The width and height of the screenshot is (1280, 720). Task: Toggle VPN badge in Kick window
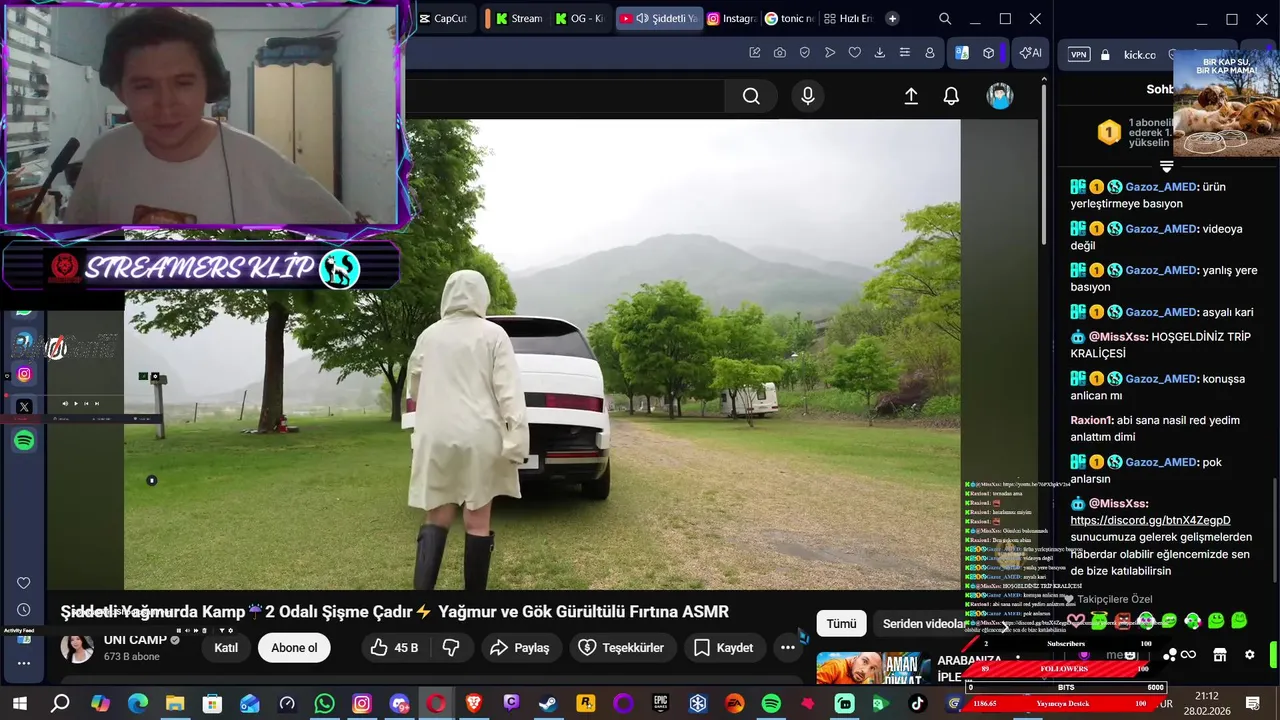click(x=1079, y=55)
